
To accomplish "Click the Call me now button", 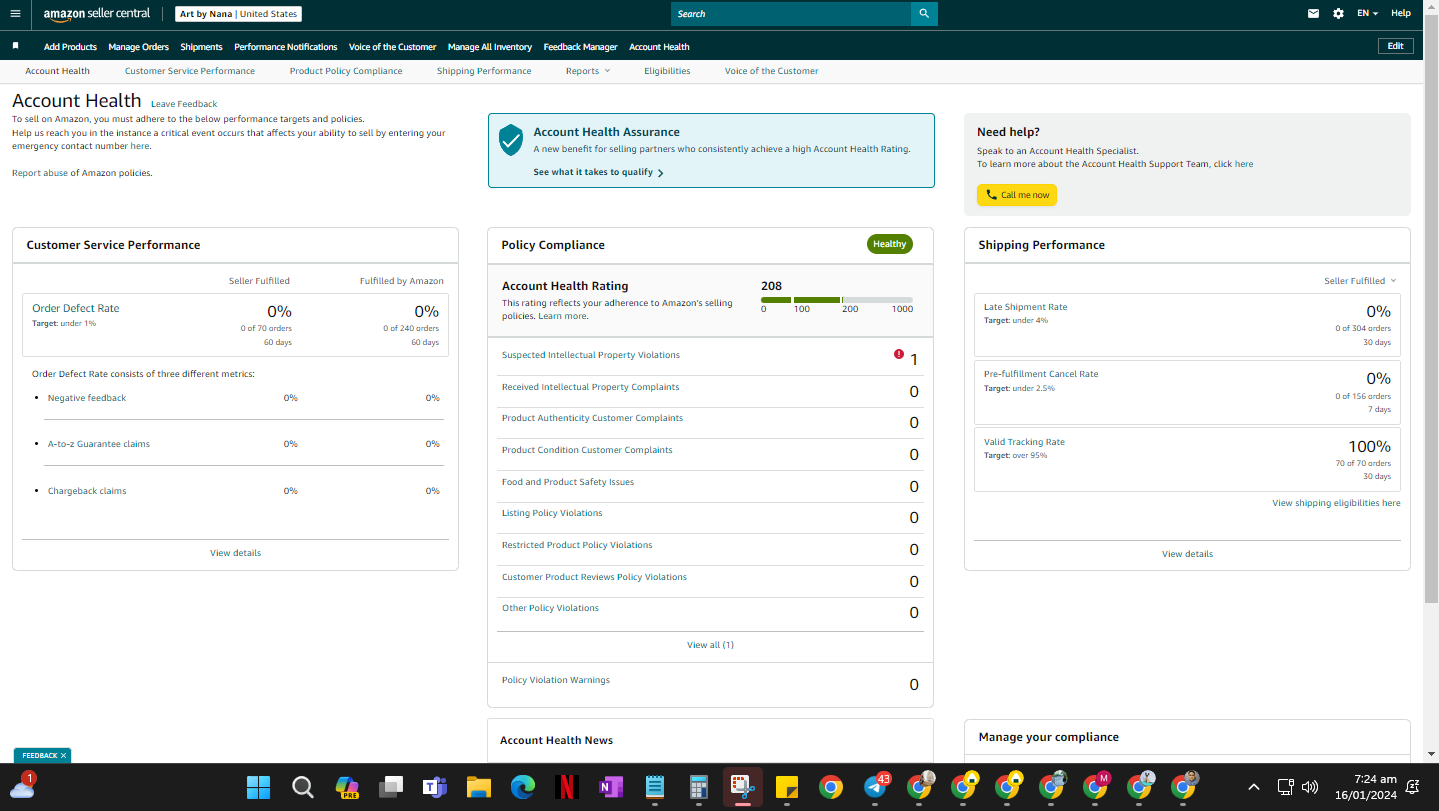I will [x=1017, y=195].
